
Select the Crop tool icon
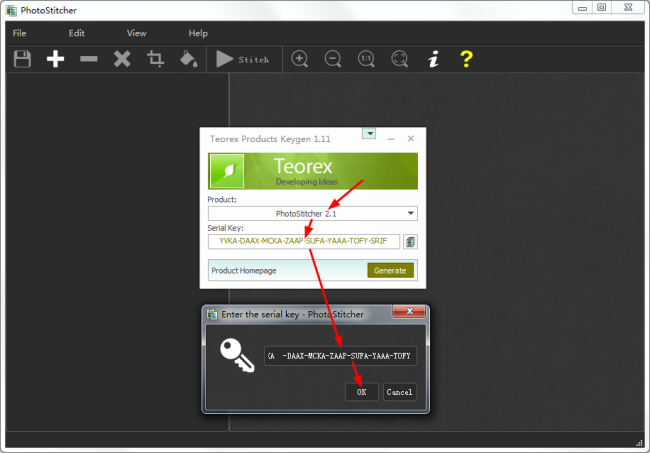(155, 59)
